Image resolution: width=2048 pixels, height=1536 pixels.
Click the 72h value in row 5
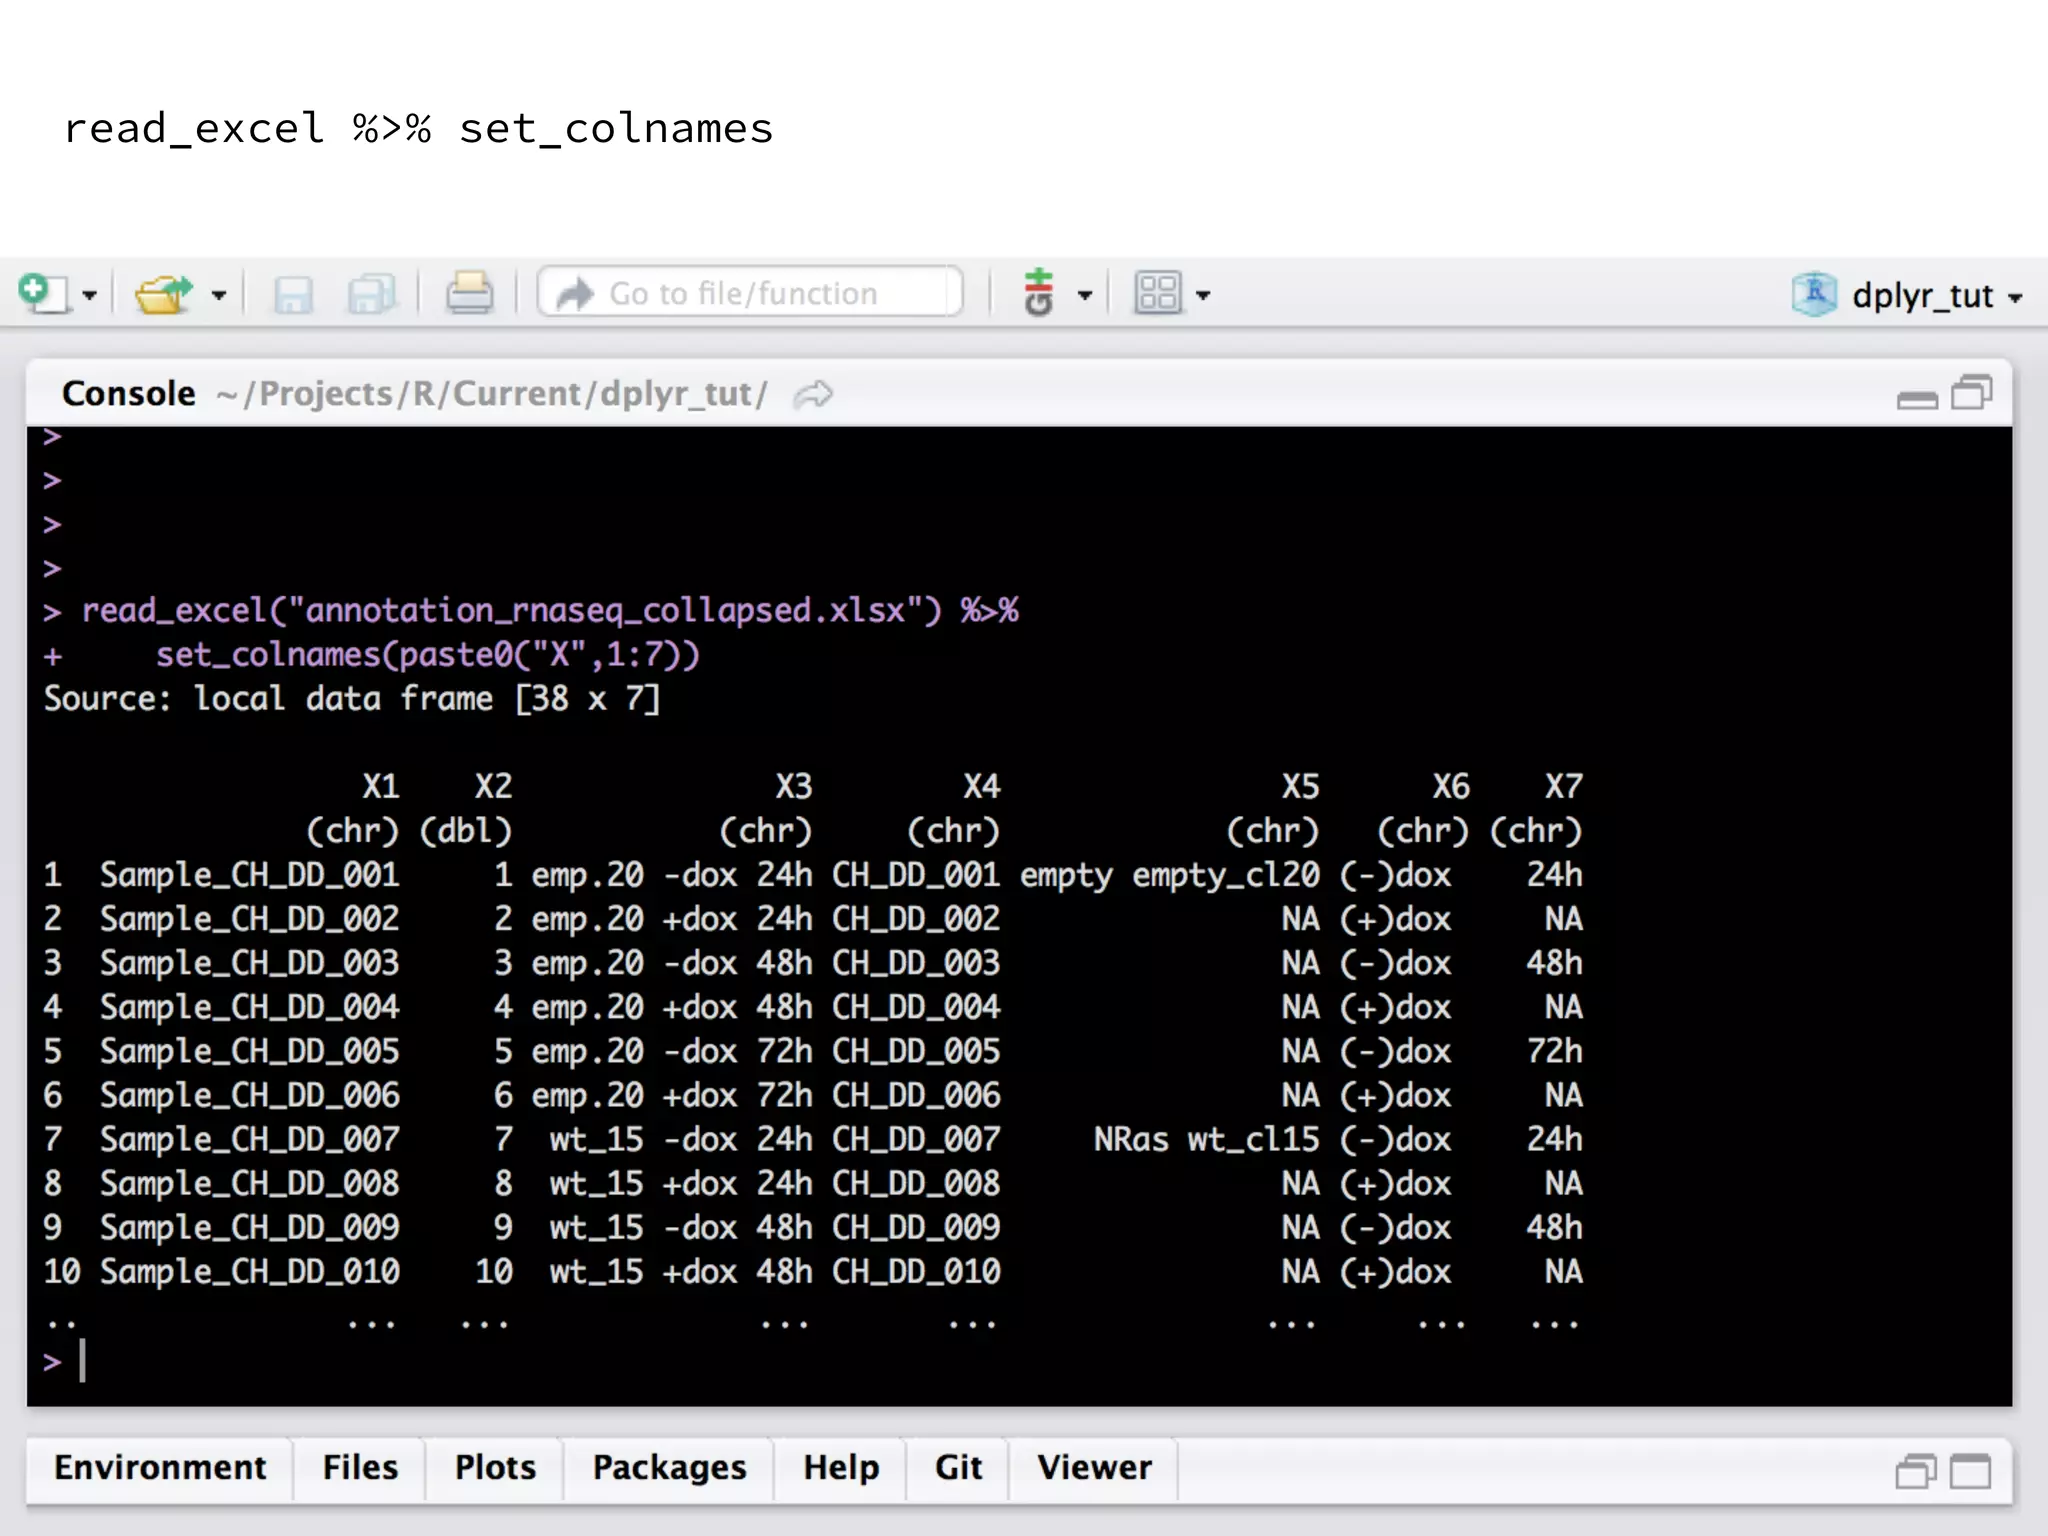[x=1554, y=1051]
